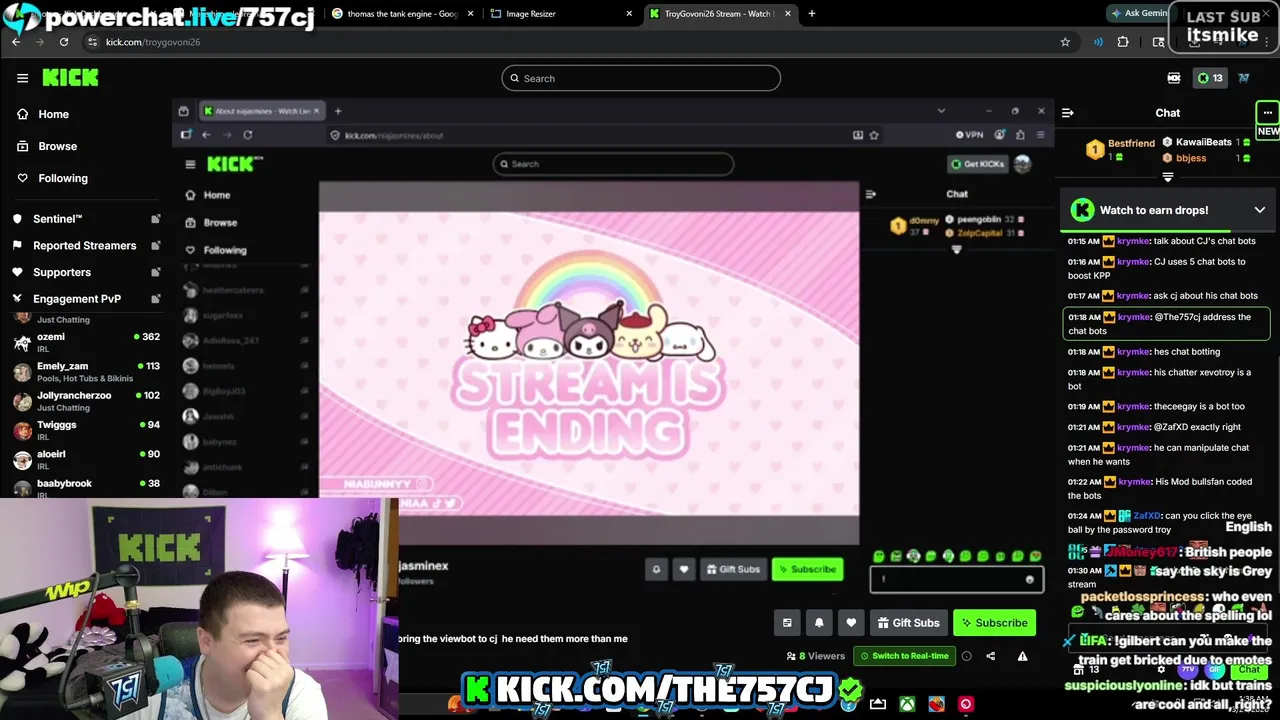Open aloeirl's channel from the sidebar
This screenshot has width=1280, height=720.
(86, 459)
